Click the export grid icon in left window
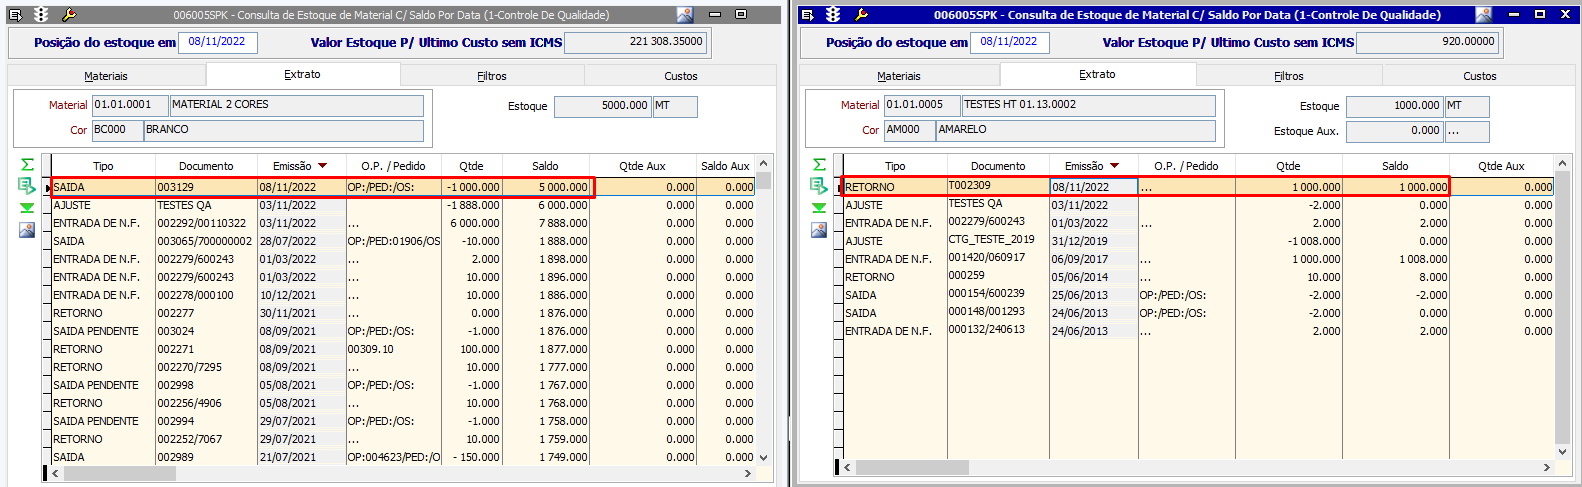 click(x=27, y=186)
